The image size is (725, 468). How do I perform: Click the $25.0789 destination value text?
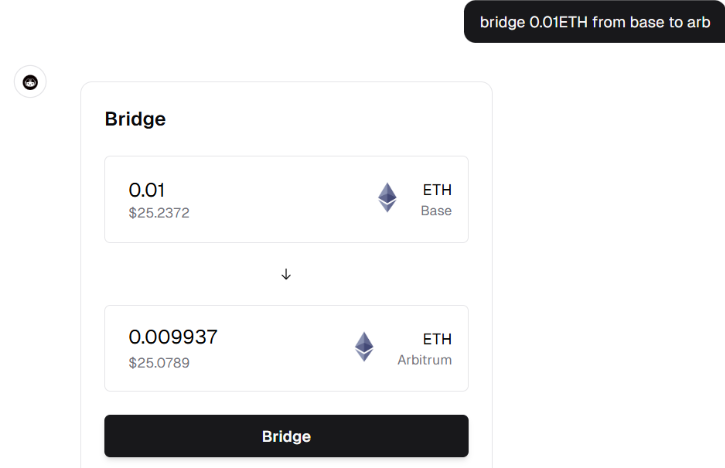pos(159,363)
